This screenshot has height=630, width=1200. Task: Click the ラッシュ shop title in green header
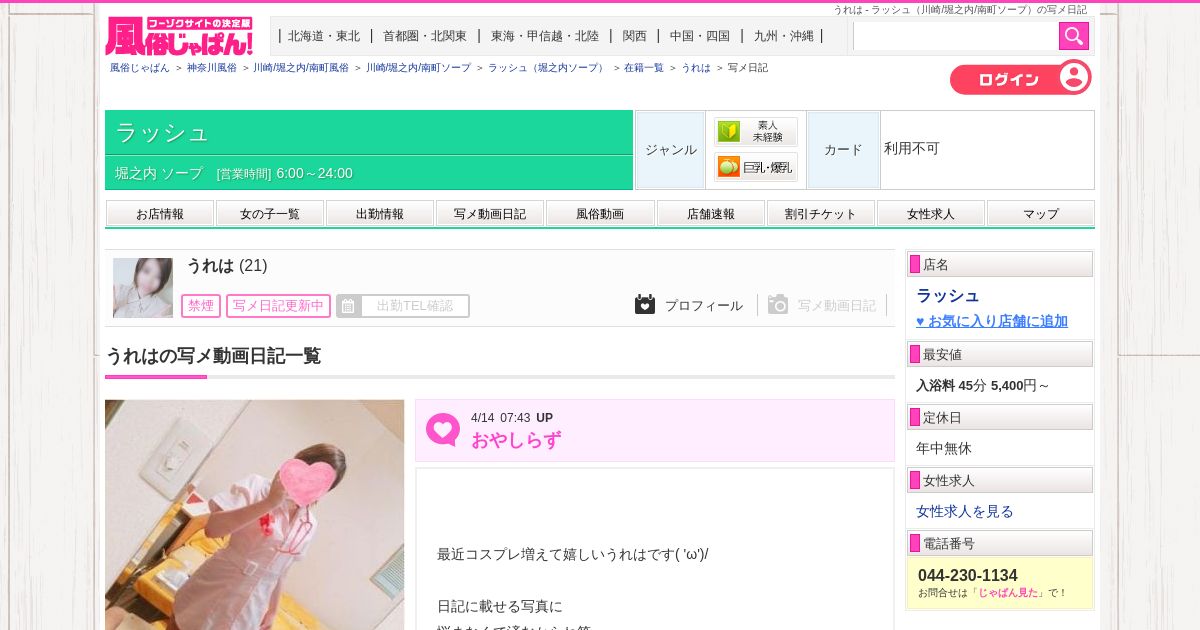(163, 132)
